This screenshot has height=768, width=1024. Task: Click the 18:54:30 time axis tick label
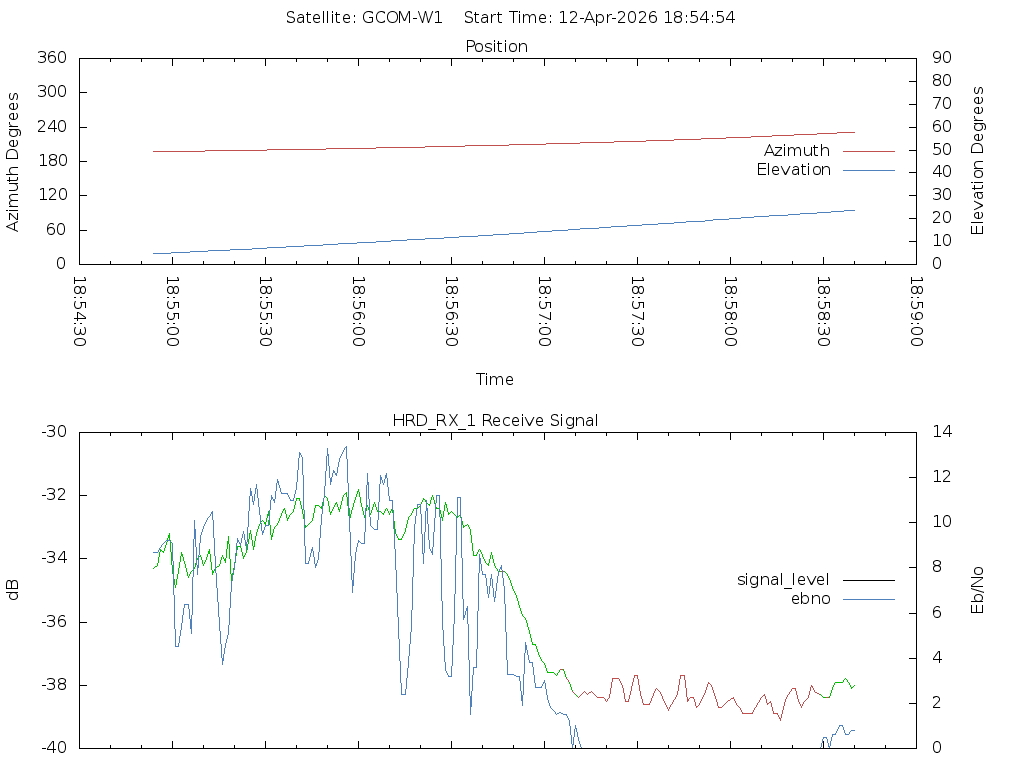coord(79,311)
